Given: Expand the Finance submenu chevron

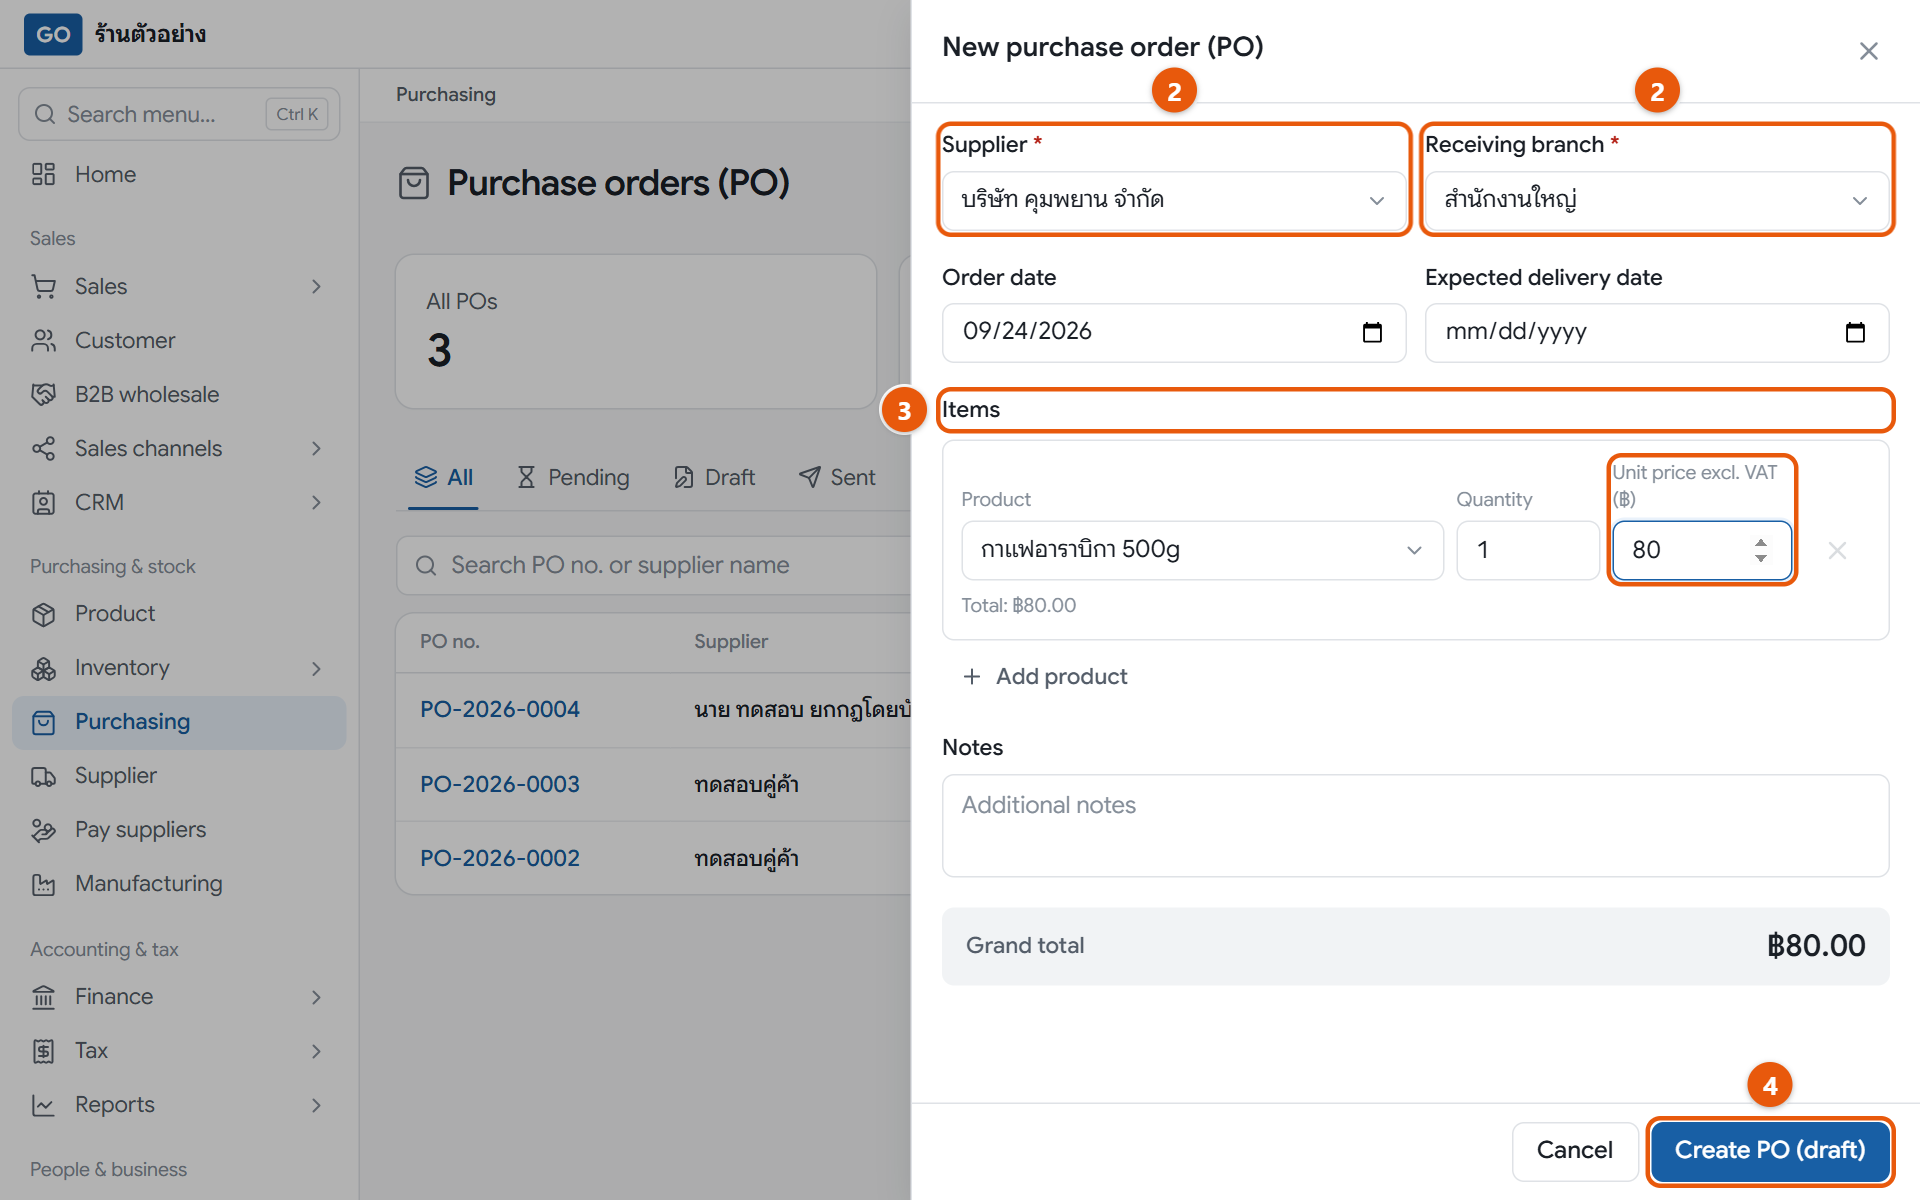Looking at the screenshot, I should [x=316, y=997].
